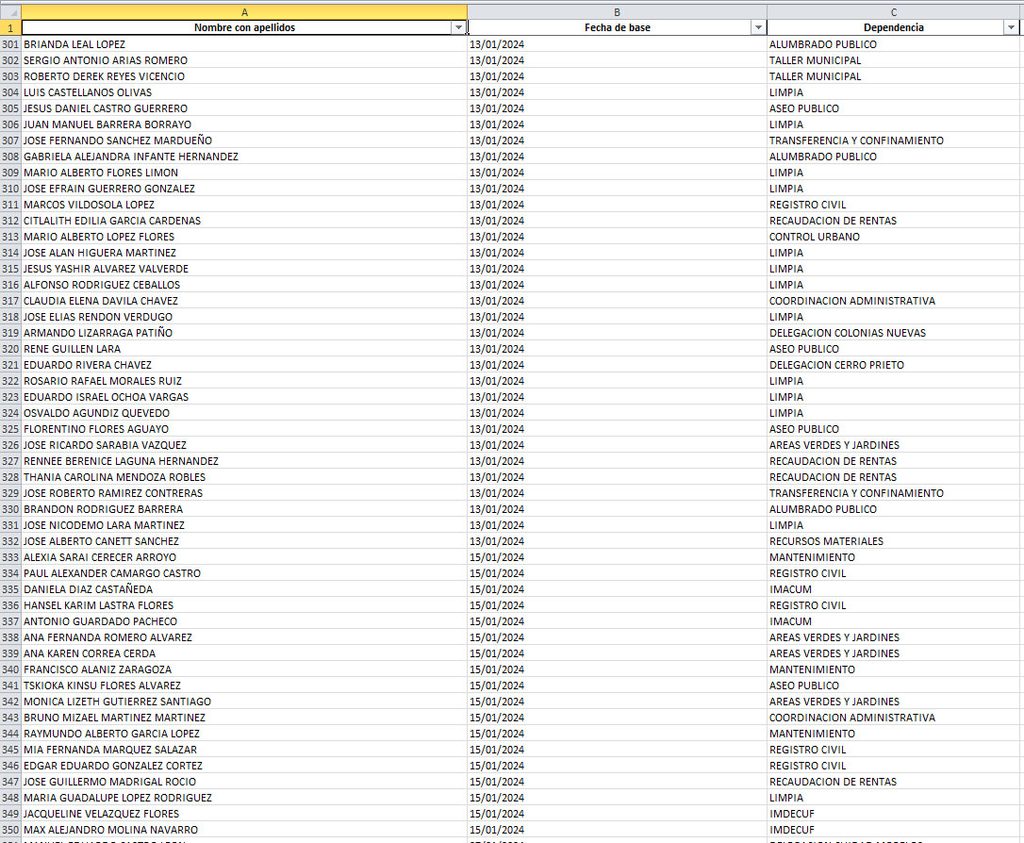Click 'GABRIELA ALEJANDRA INFANTE HERNANDEZ'
The image size is (1024, 843).
[x=244, y=157]
